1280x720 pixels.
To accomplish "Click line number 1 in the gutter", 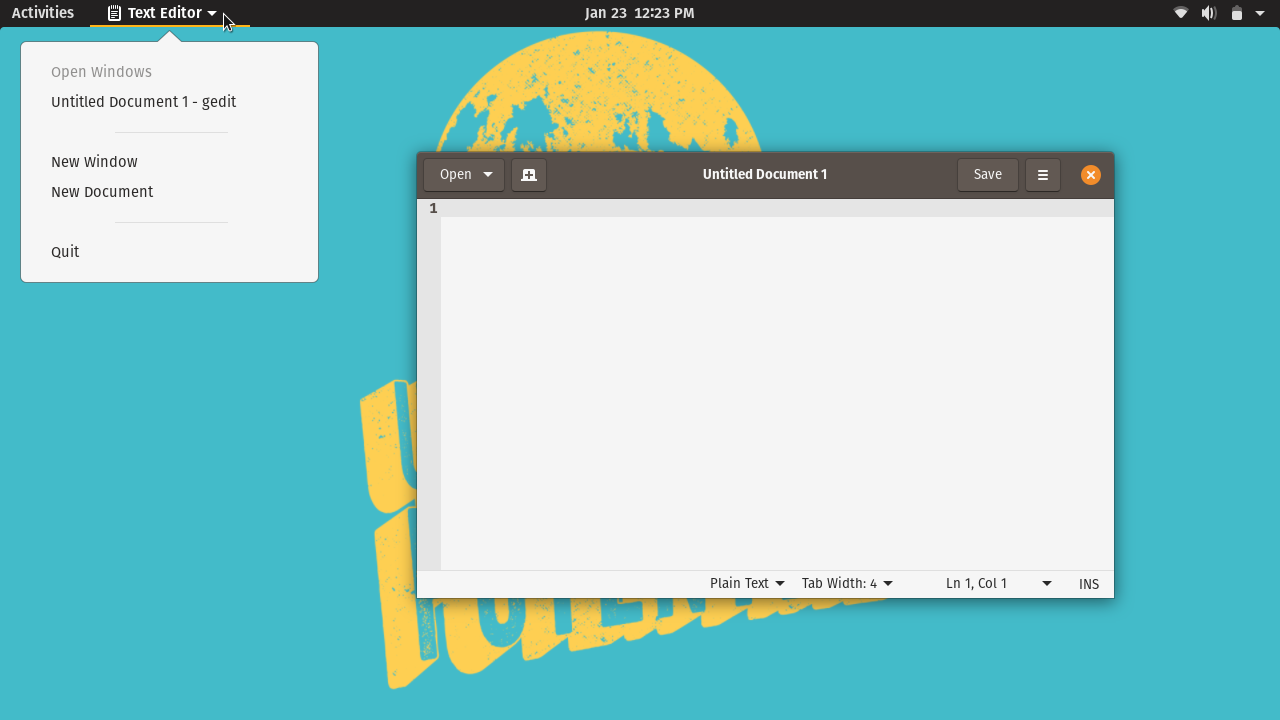I will (432, 208).
